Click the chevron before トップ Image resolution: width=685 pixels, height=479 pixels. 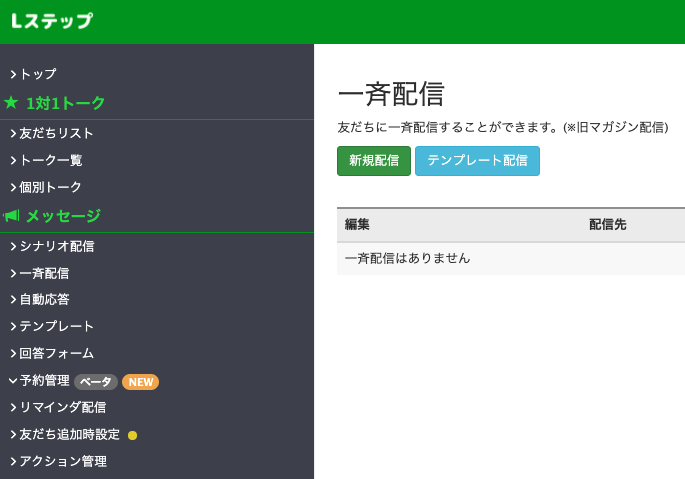pos(14,74)
